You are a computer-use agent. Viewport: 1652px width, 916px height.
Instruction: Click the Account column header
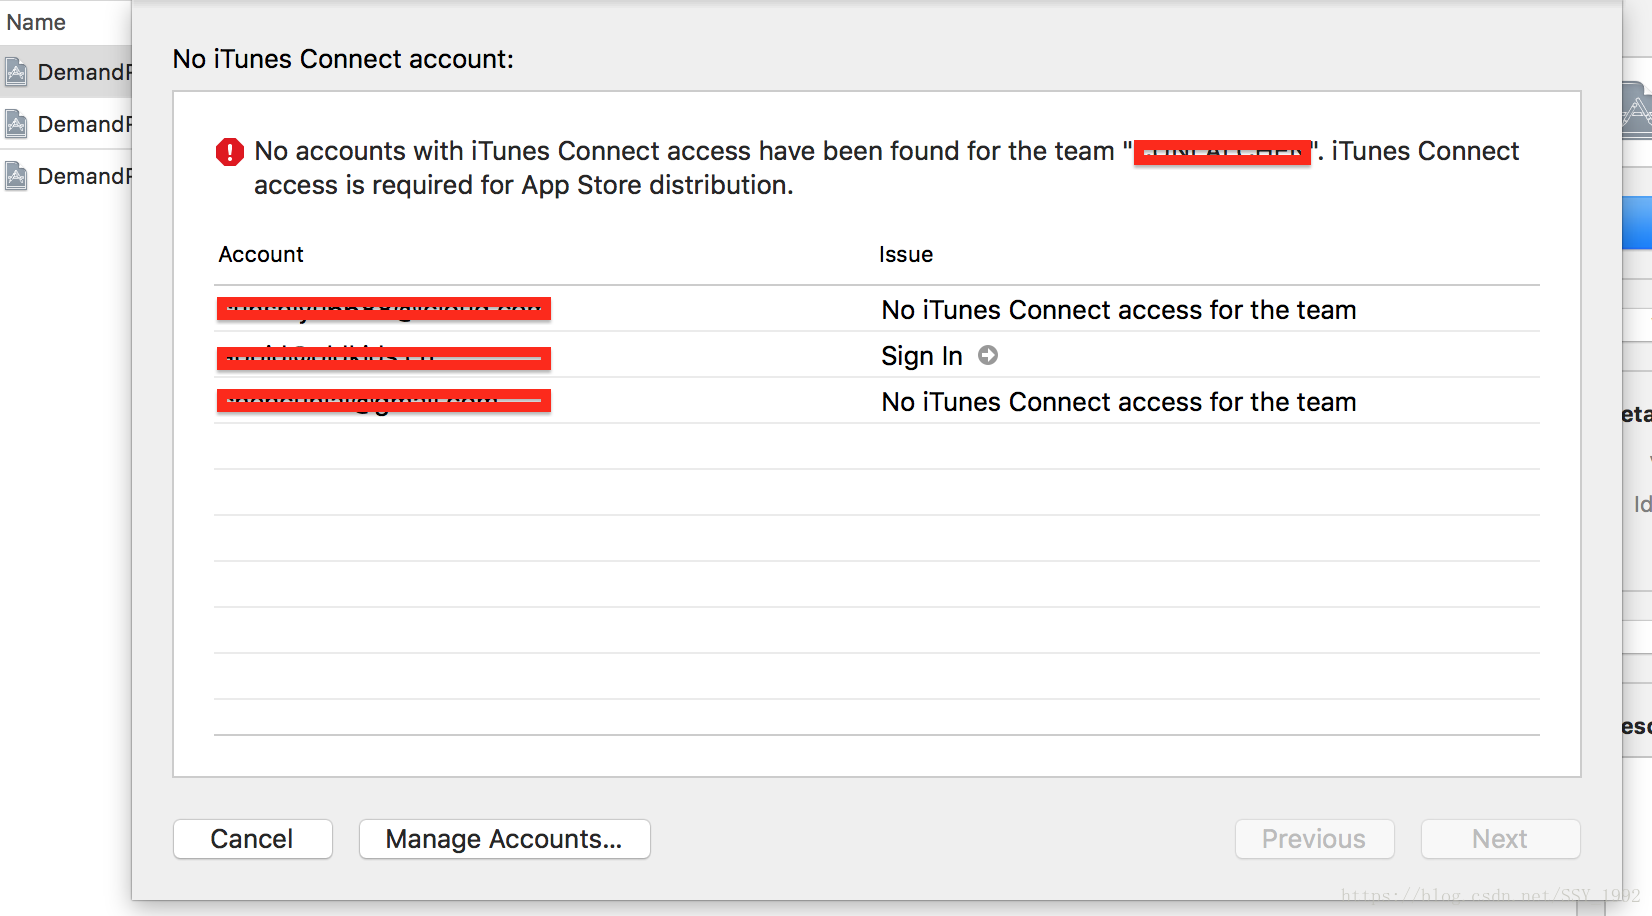coord(261,254)
